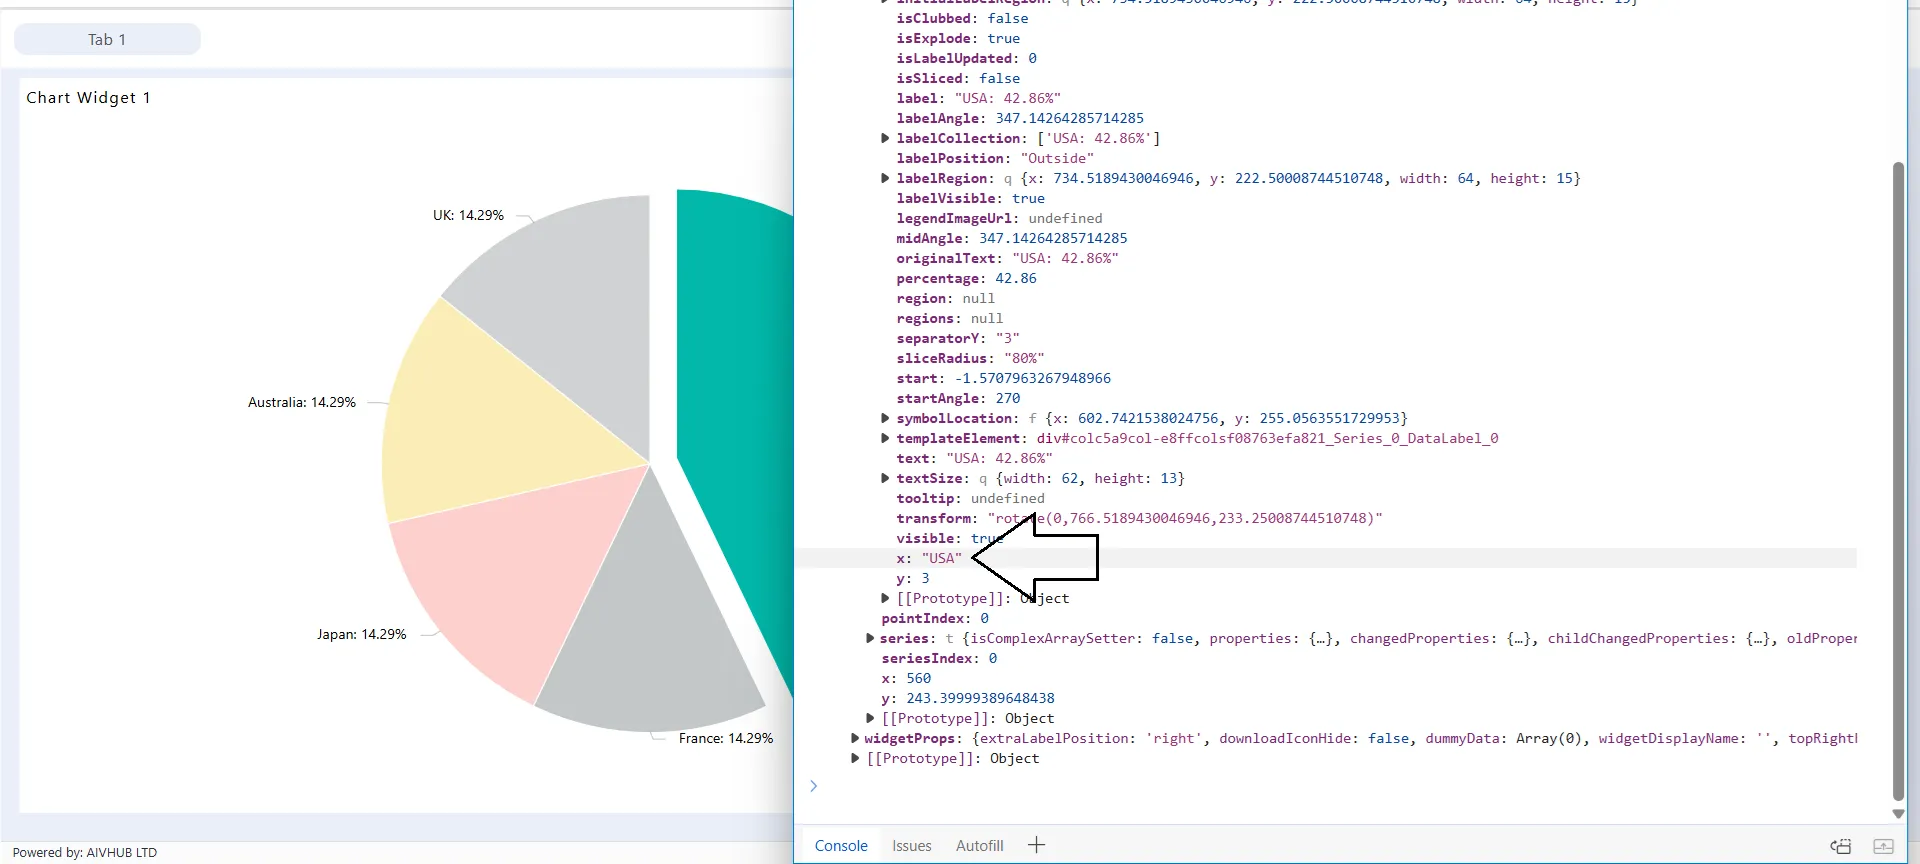Expand the [[Prototype]] entry below y: 3
Image resolution: width=1920 pixels, height=864 pixels.
click(885, 598)
